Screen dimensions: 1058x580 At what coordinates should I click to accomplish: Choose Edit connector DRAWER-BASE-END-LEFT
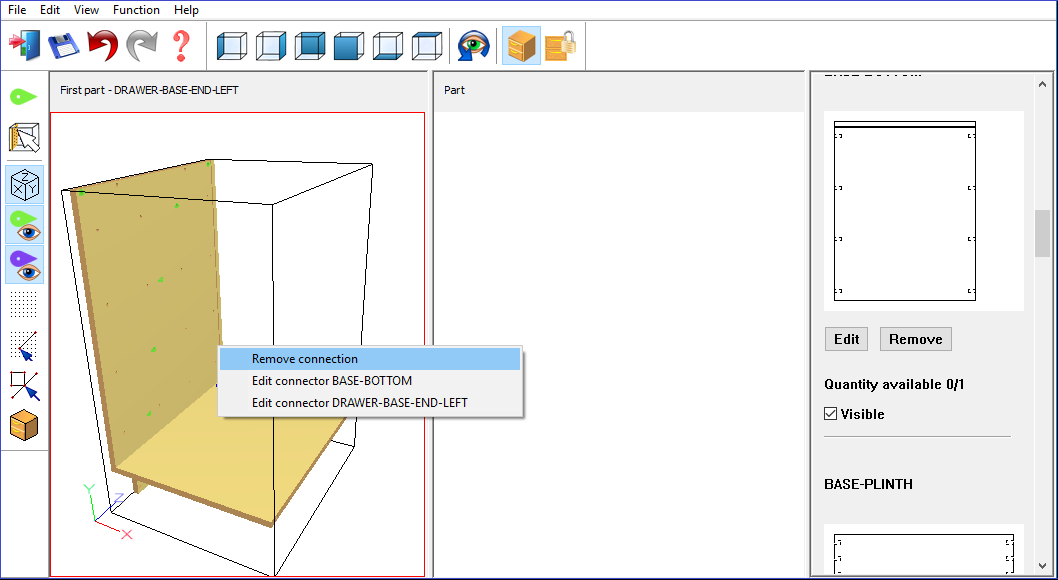370,403
